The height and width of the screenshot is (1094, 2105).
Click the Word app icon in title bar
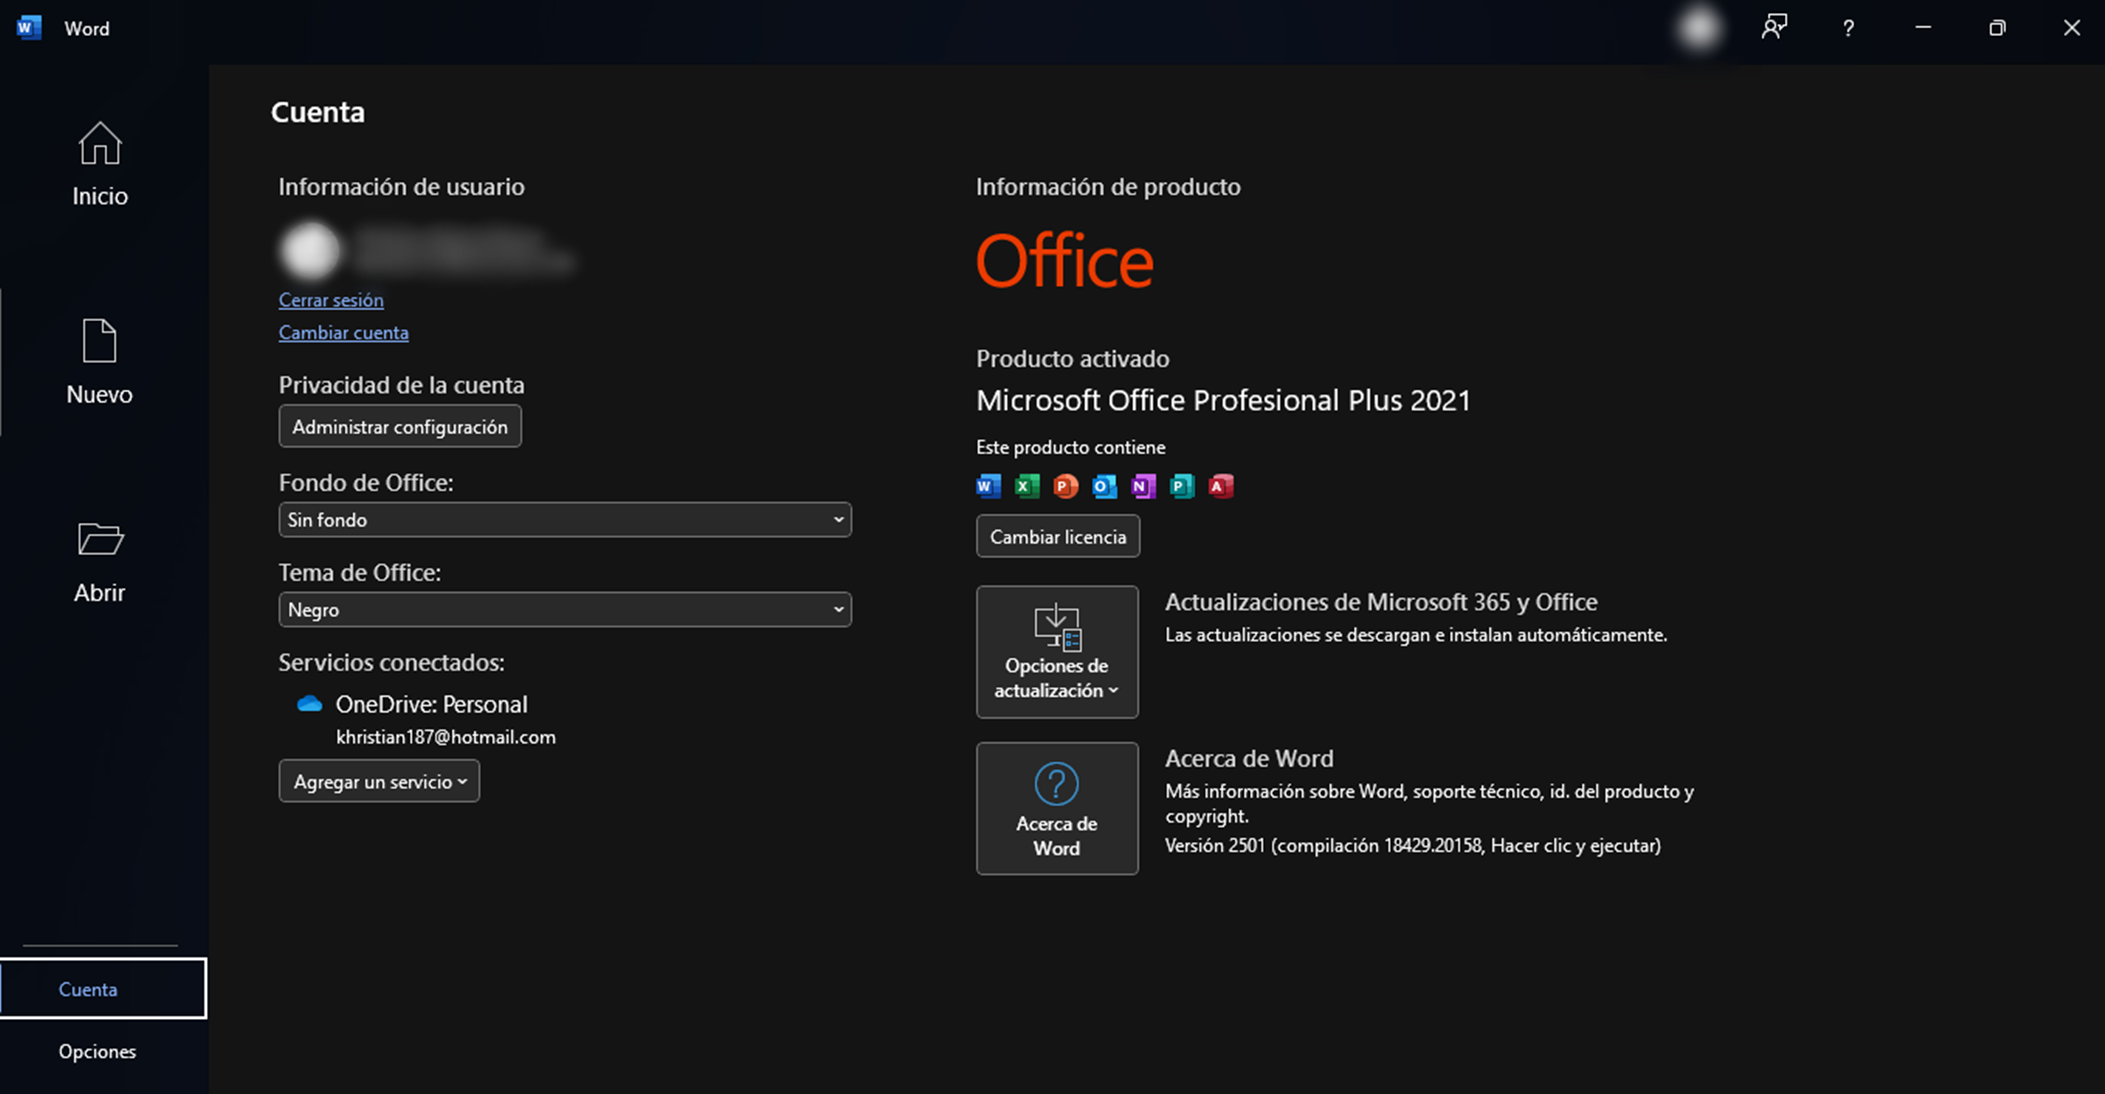(29, 28)
